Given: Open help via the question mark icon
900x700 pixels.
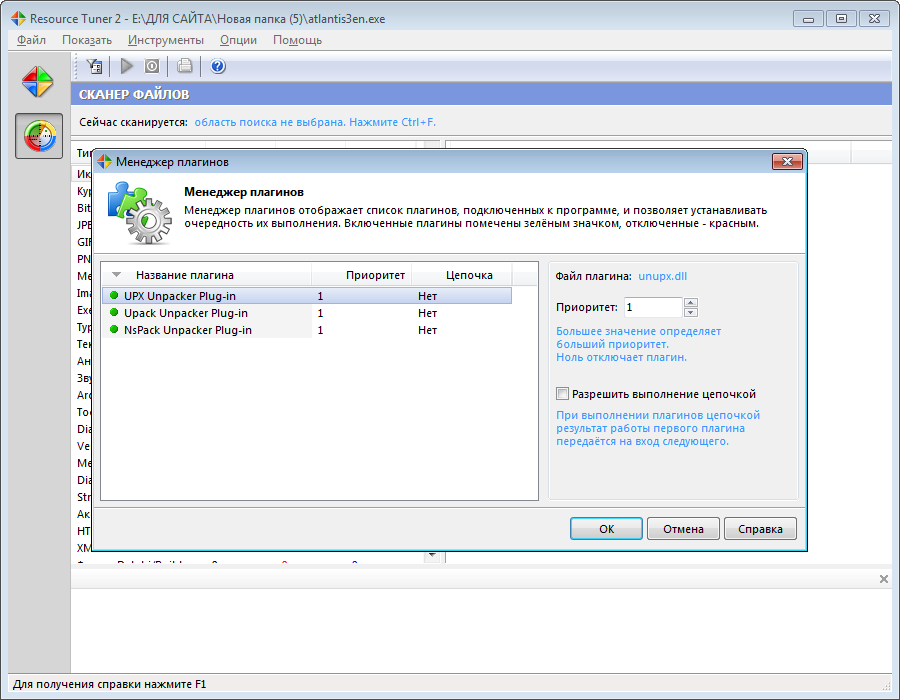Looking at the screenshot, I should coord(218,67).
